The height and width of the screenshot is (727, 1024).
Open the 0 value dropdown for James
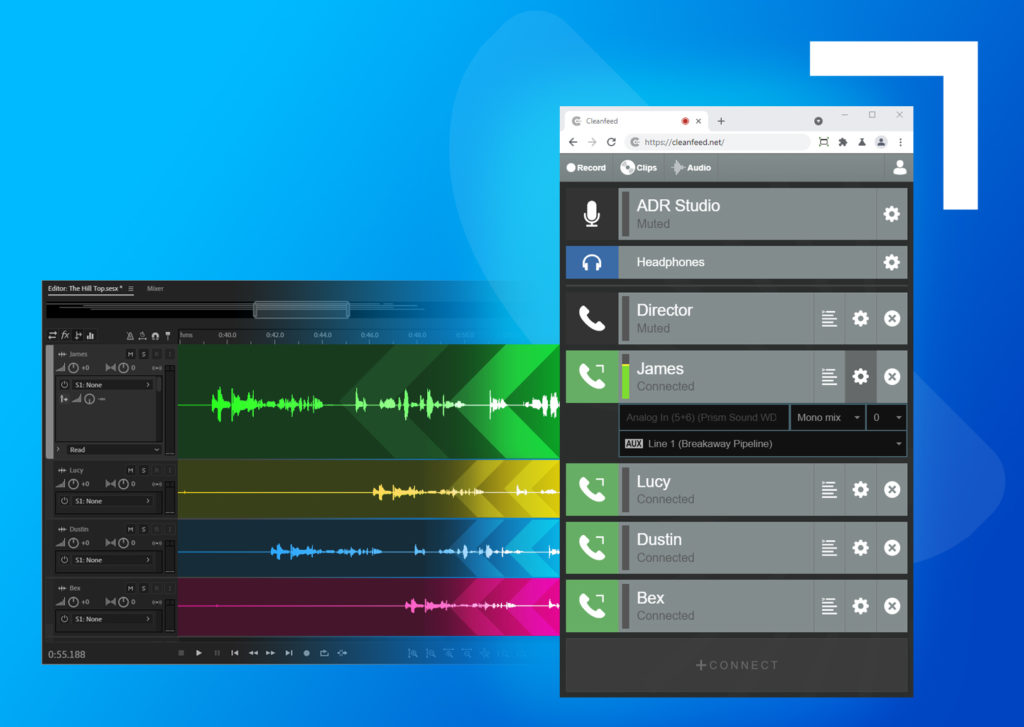pyautogui.click(x=887, y=417)
